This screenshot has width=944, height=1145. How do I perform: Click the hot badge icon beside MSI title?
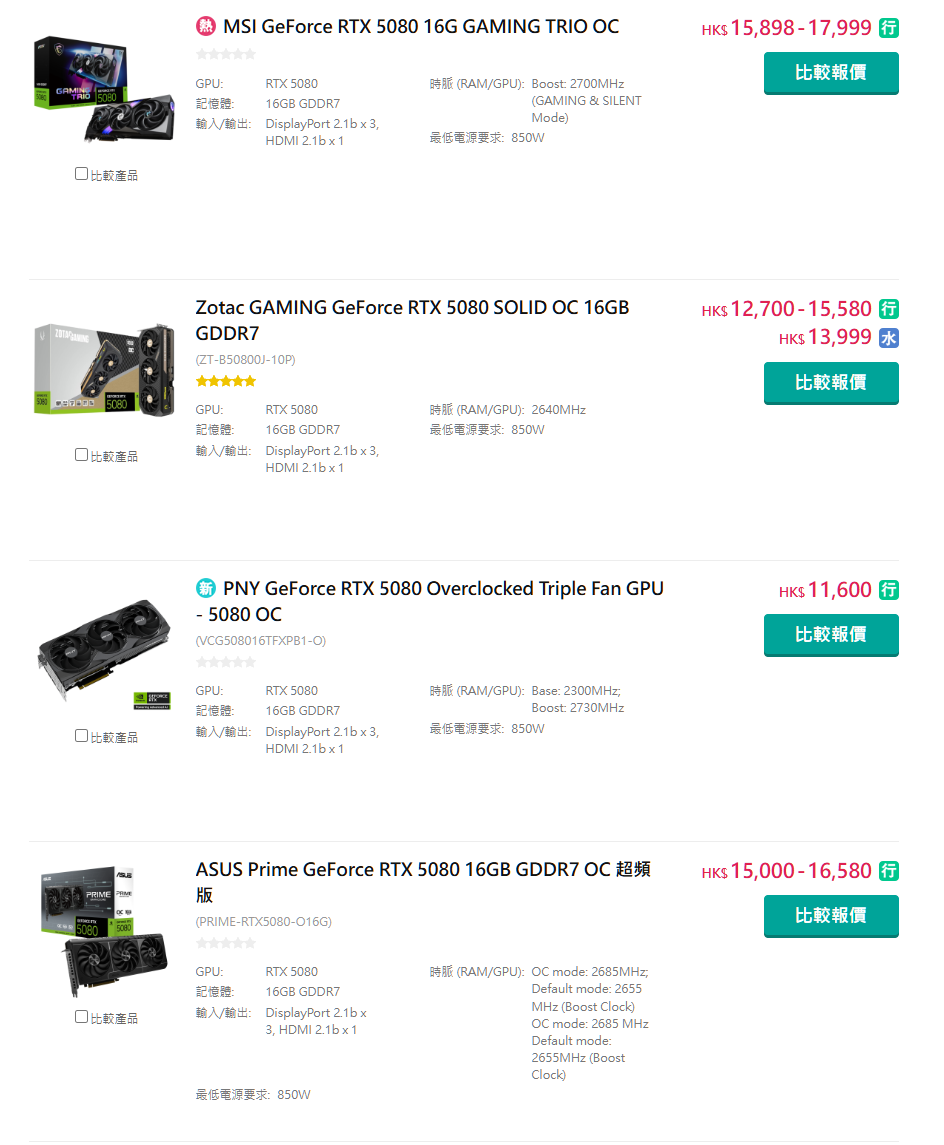[x=206, y=26]
